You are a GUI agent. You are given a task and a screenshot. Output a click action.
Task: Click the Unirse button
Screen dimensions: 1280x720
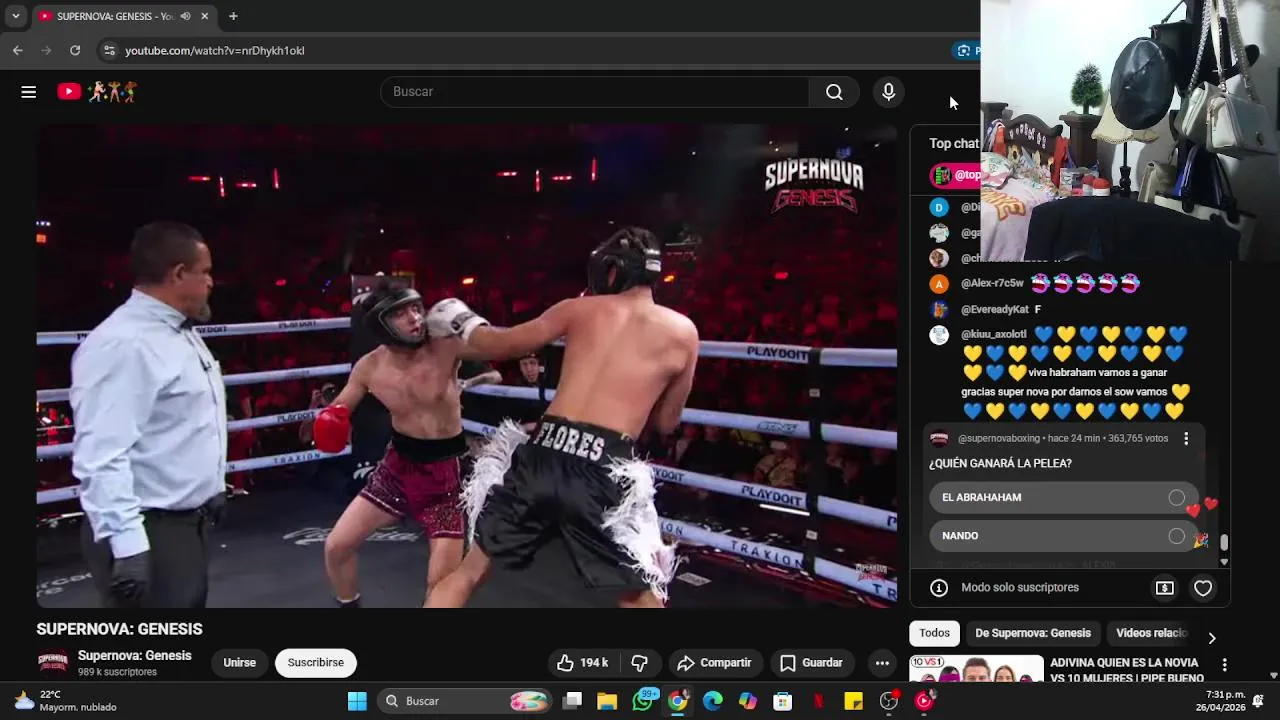click(x=239, y=663)
